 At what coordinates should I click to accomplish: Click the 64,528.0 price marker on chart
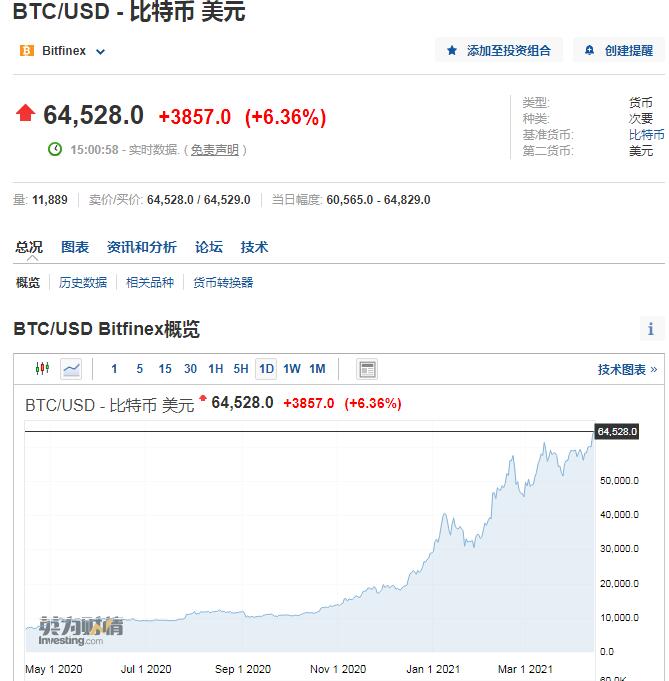pos(616,431)
